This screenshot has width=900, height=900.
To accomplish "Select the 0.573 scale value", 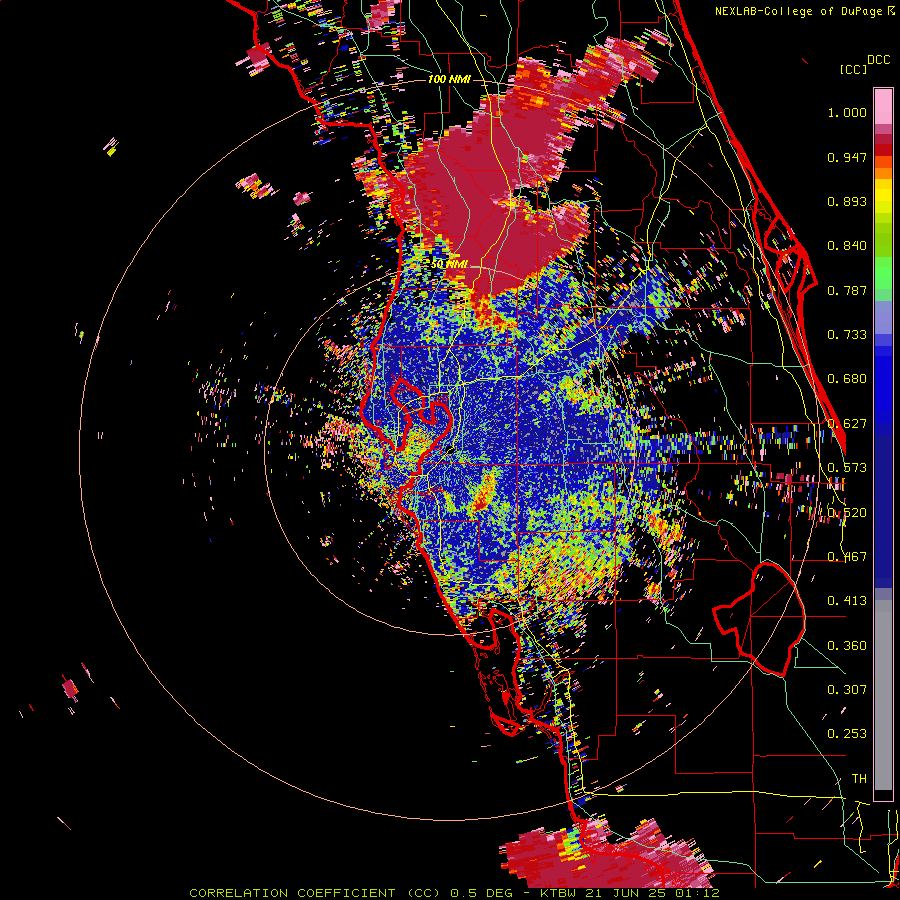I will pos(847,468).
